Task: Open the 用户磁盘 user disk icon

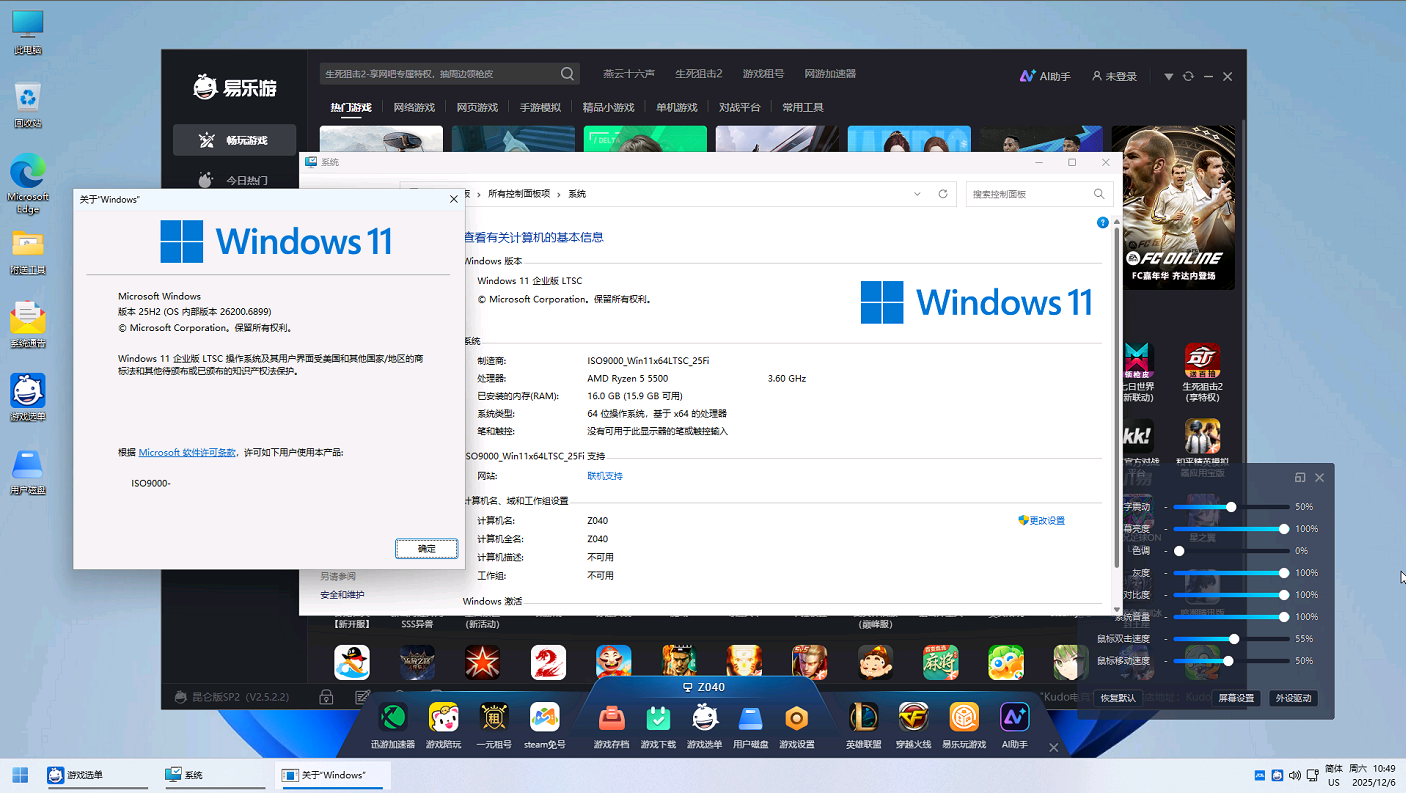Action: [x=751, y=718]
